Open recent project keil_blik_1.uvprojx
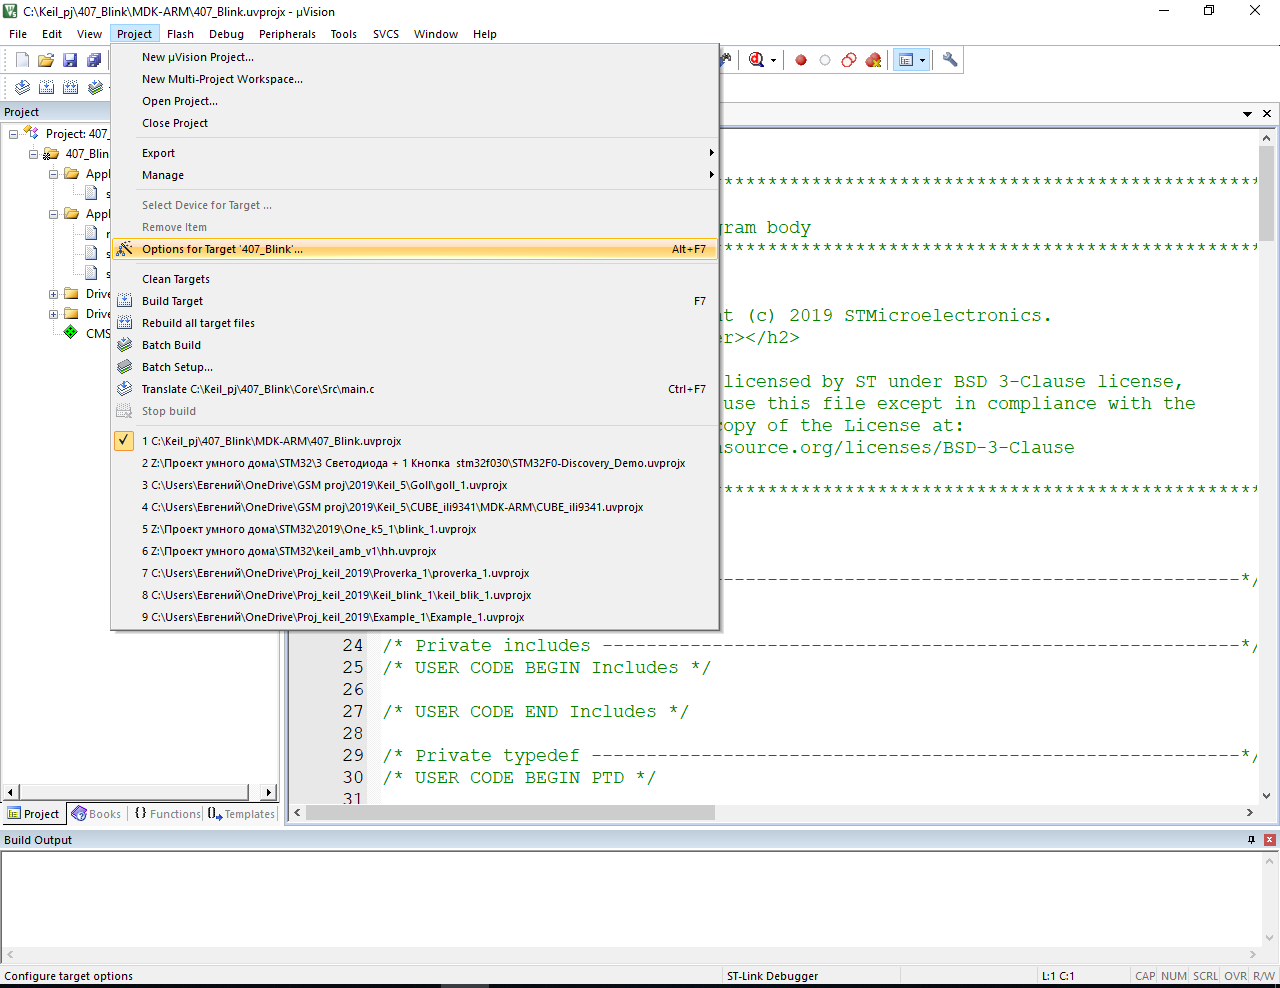The height and width of the screenshot is (988, 1280). tap(415, 595)
